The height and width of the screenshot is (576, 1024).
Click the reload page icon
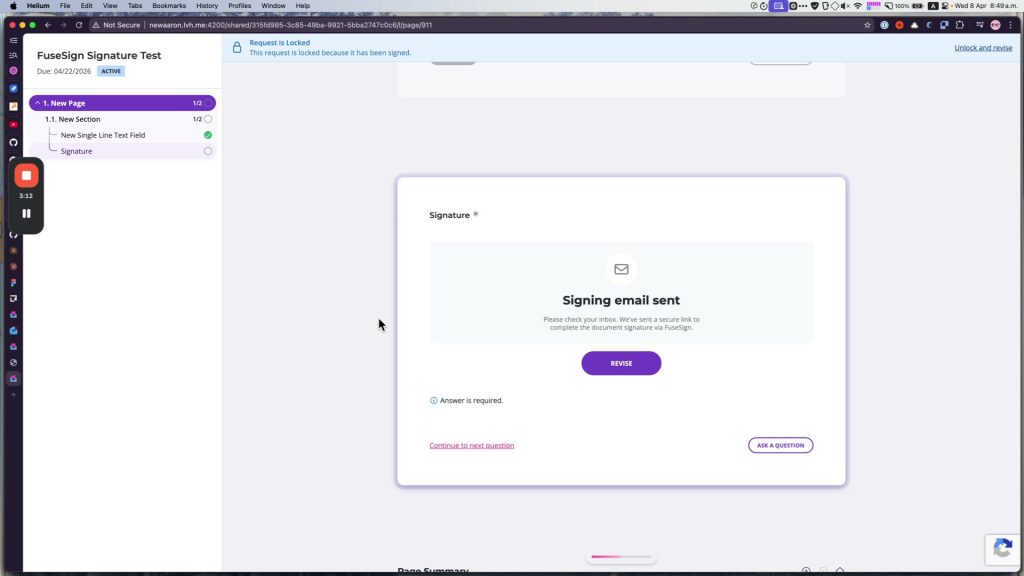(79, 25)
